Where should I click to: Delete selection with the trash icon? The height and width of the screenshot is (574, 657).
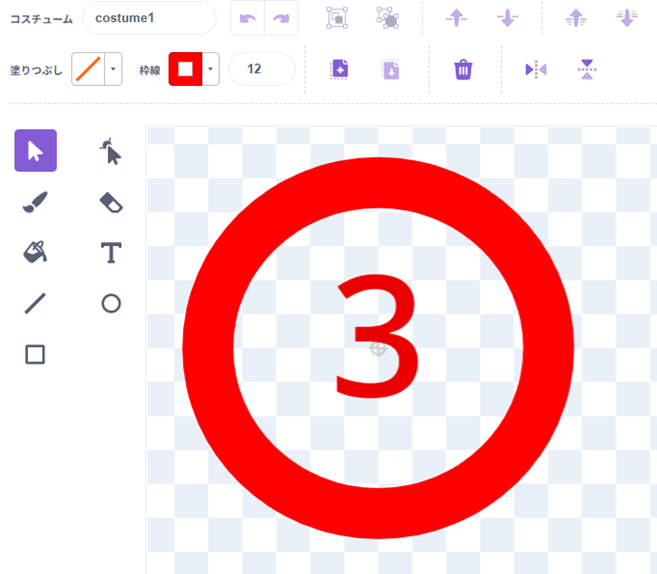(463, 69)
